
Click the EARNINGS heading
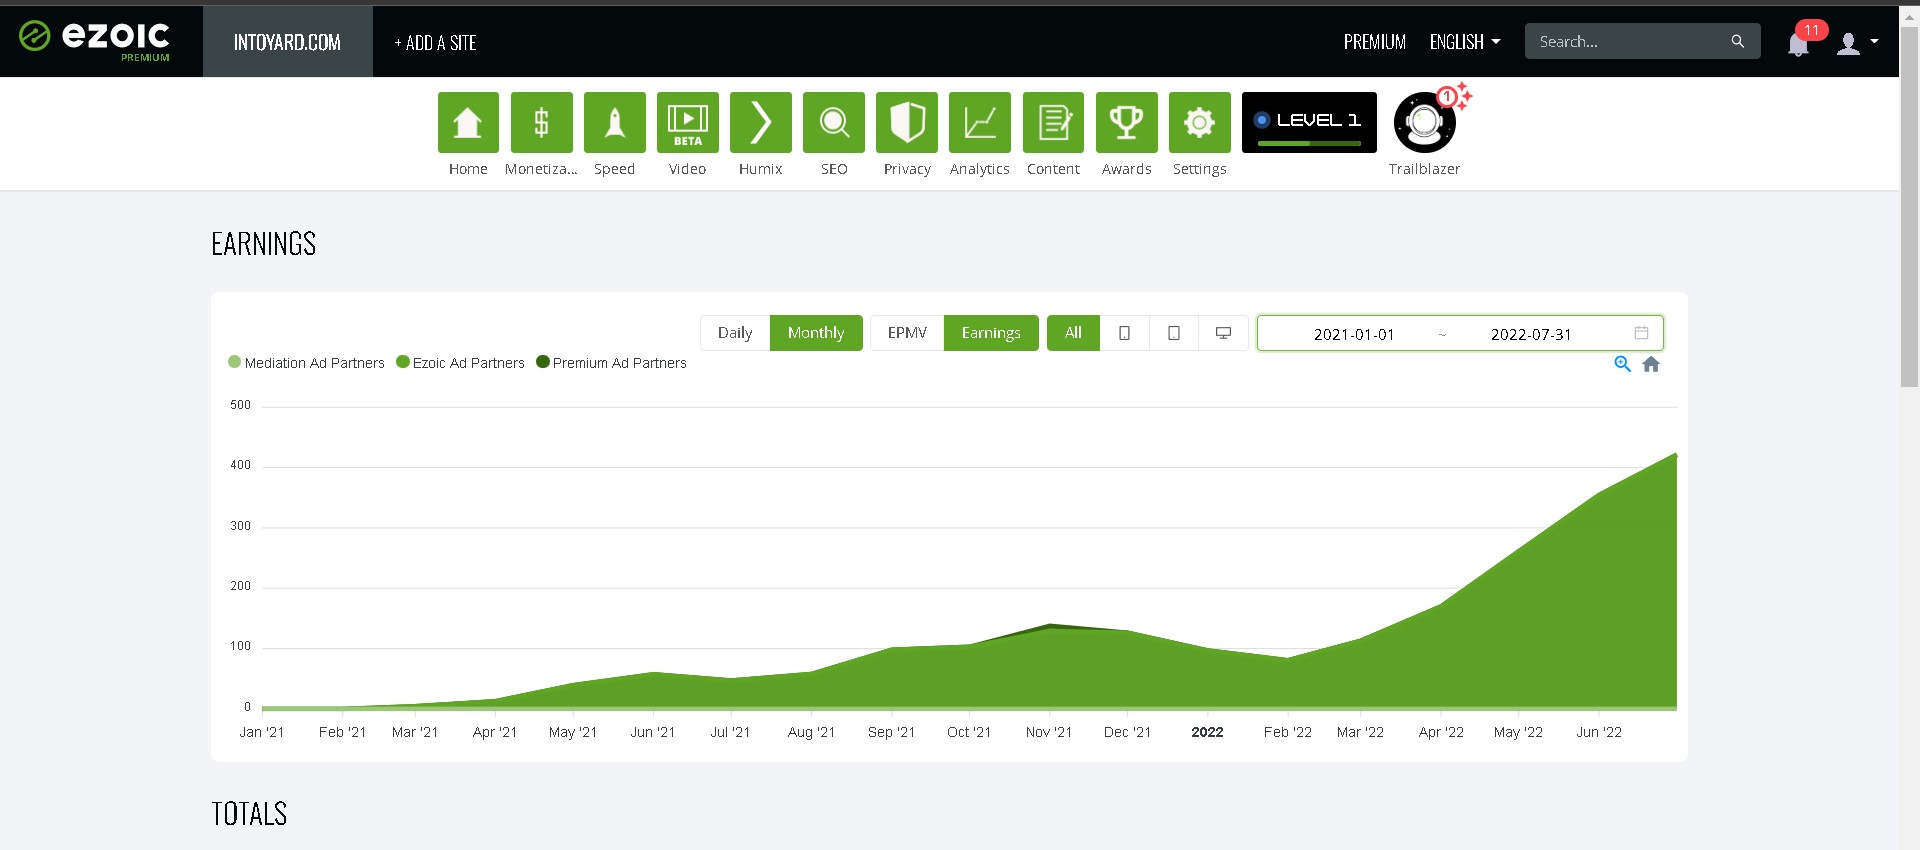(263, 244)
